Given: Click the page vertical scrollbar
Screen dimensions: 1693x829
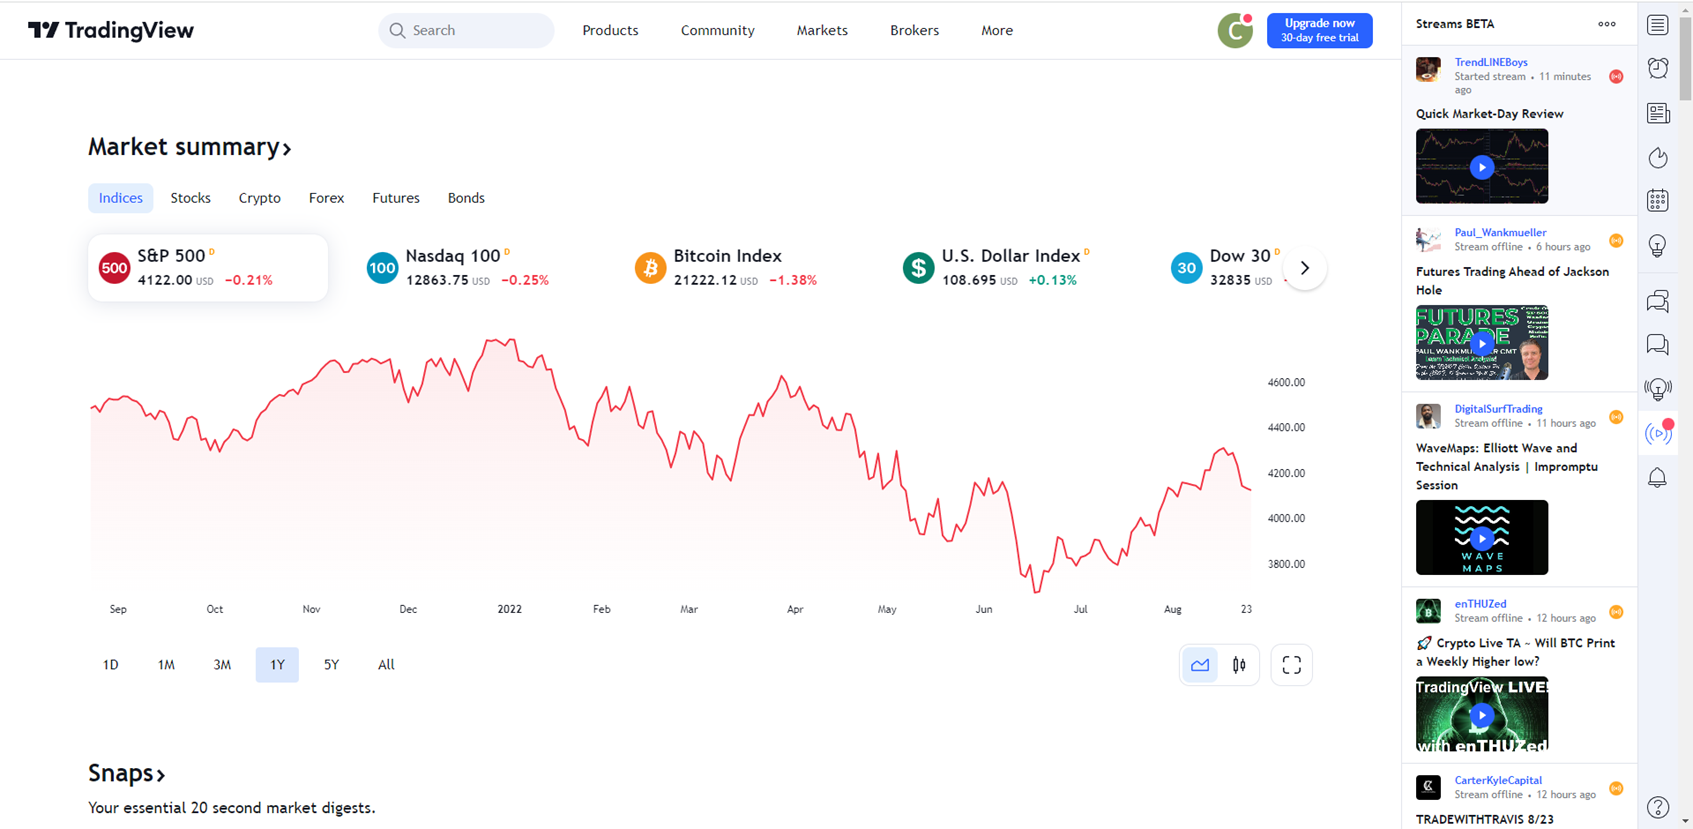Looking at the screenshot, I should (1685, 58).
